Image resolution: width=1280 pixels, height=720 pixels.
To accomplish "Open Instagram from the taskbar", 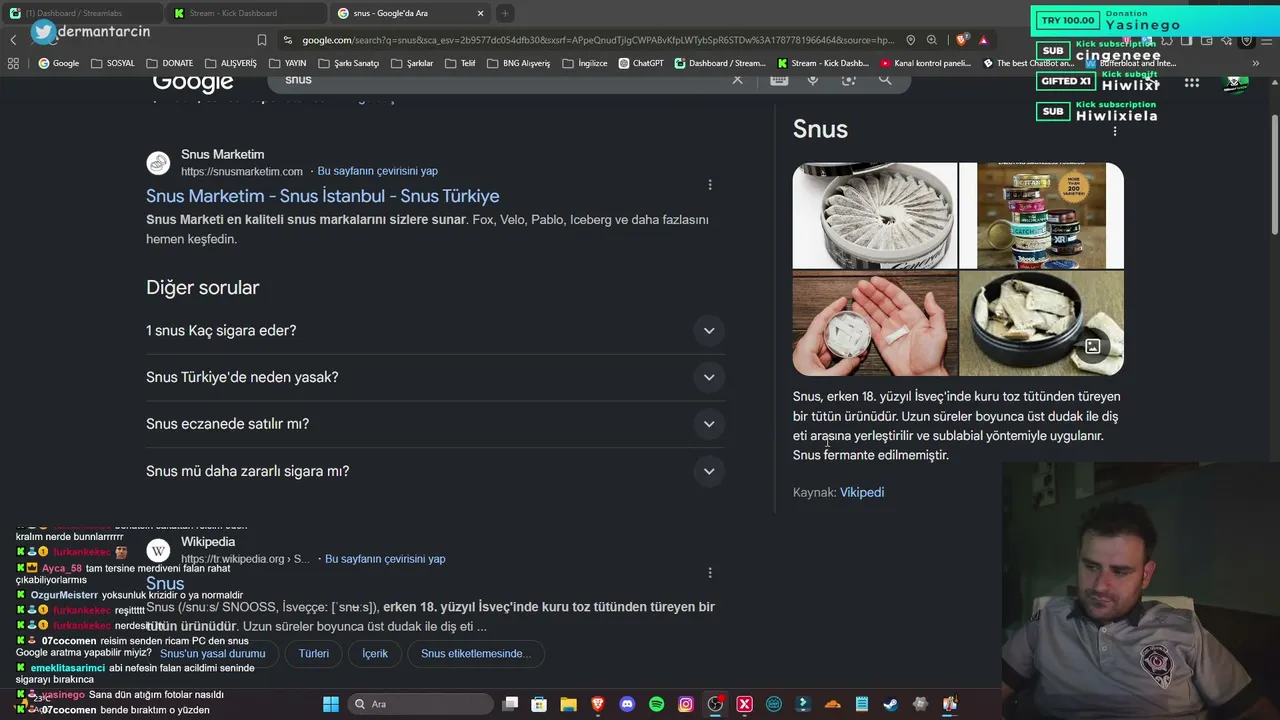I will [686, 704].
